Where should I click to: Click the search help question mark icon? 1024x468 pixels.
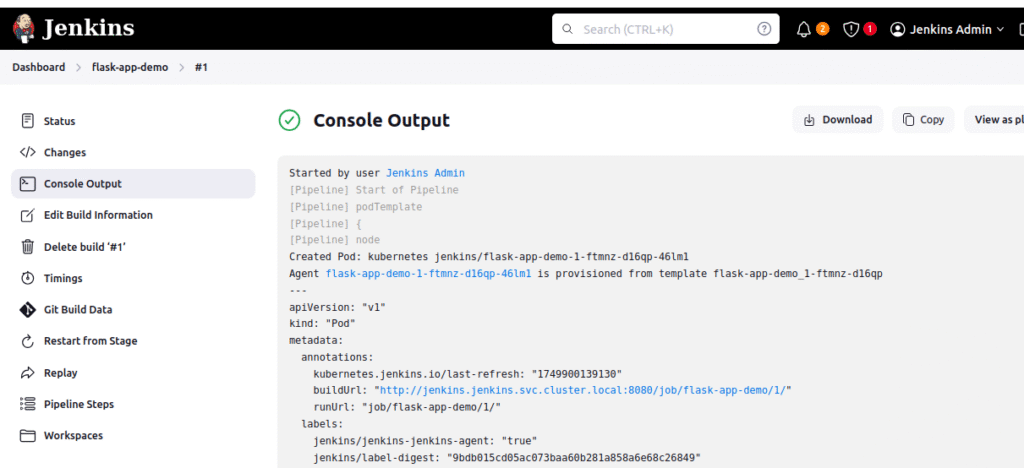[x=764, y=29]
